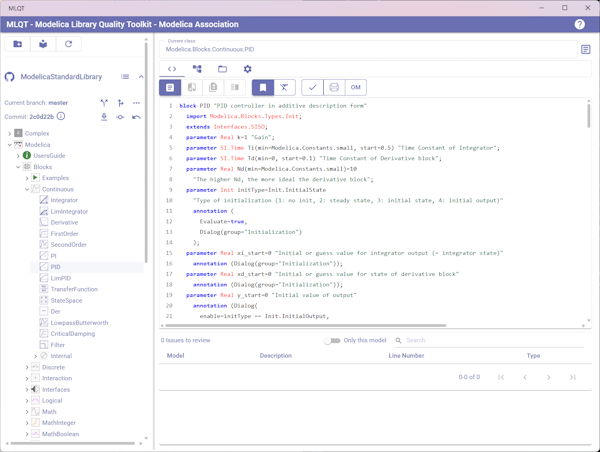Select FirstOrder in the tree
The height and width of the screenshot is (452, 600).
click(64, 233)
